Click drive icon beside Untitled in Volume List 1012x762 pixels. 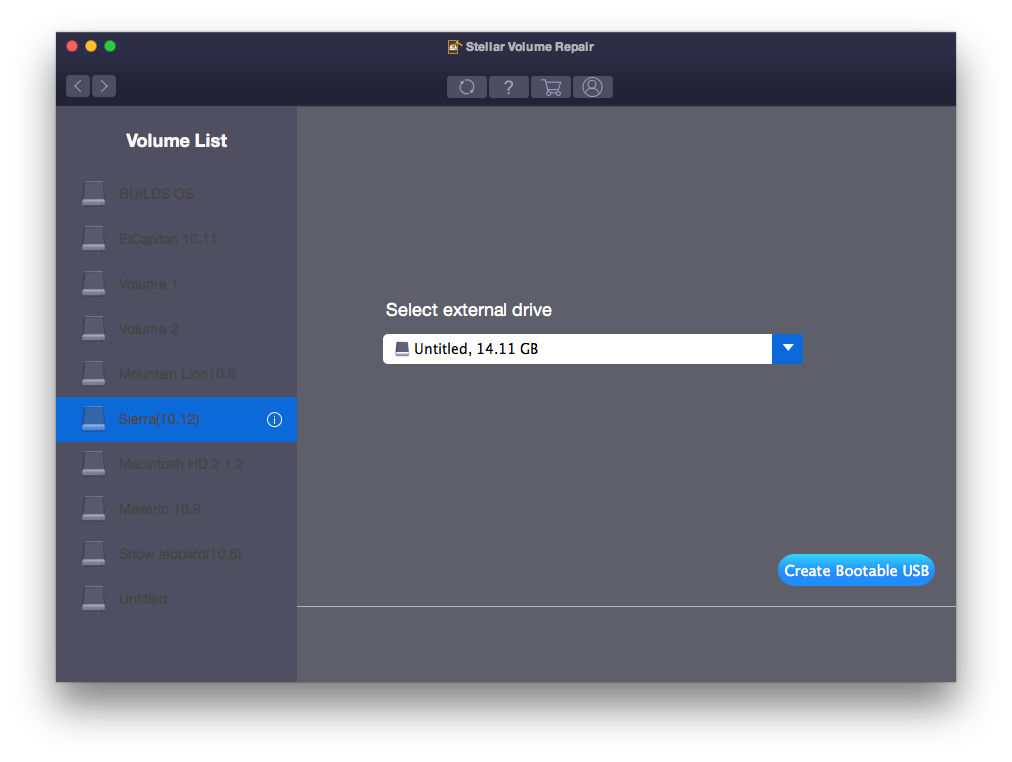pyautogui.click(x=94, y=599)
